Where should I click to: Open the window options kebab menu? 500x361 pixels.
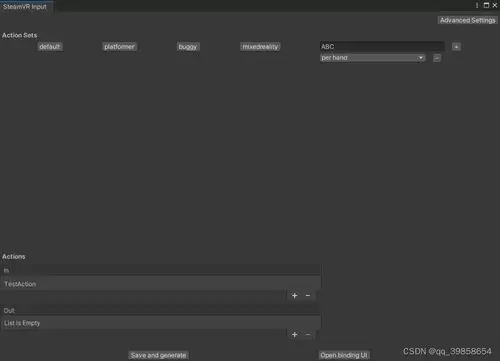pos(477,5)
